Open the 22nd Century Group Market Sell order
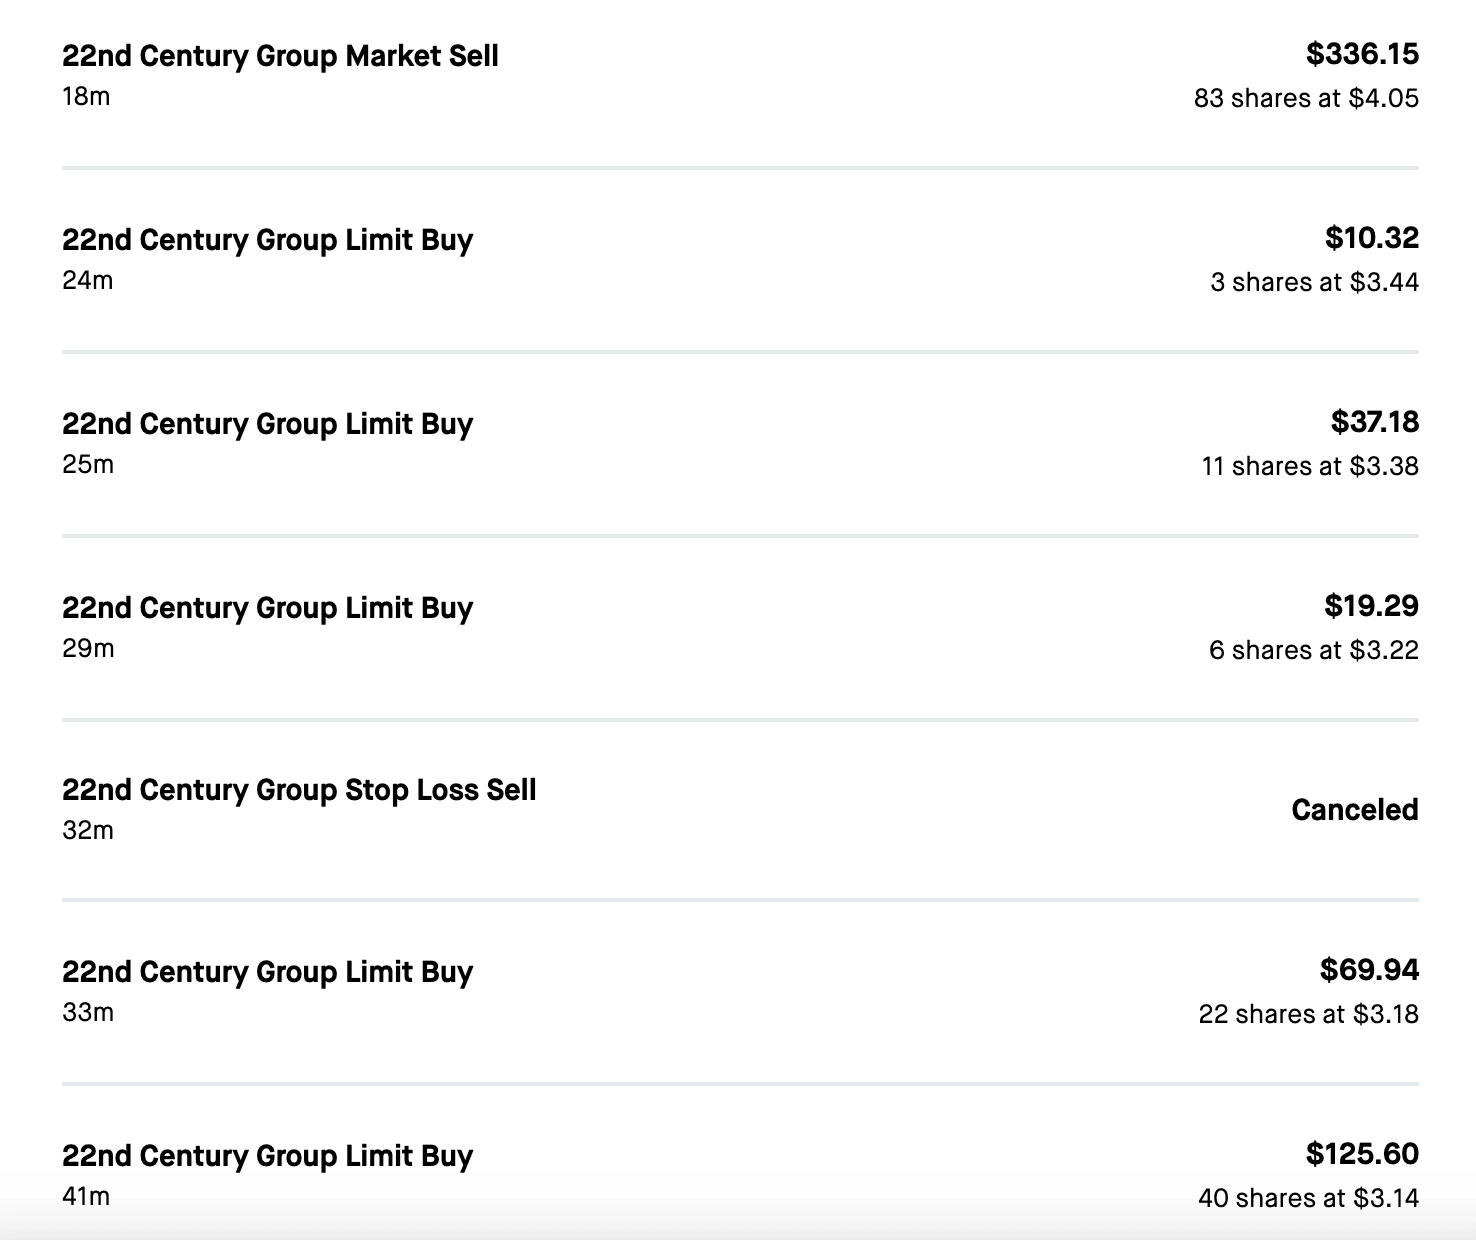The image size is (1476, 1240). (x=280, y=56)
